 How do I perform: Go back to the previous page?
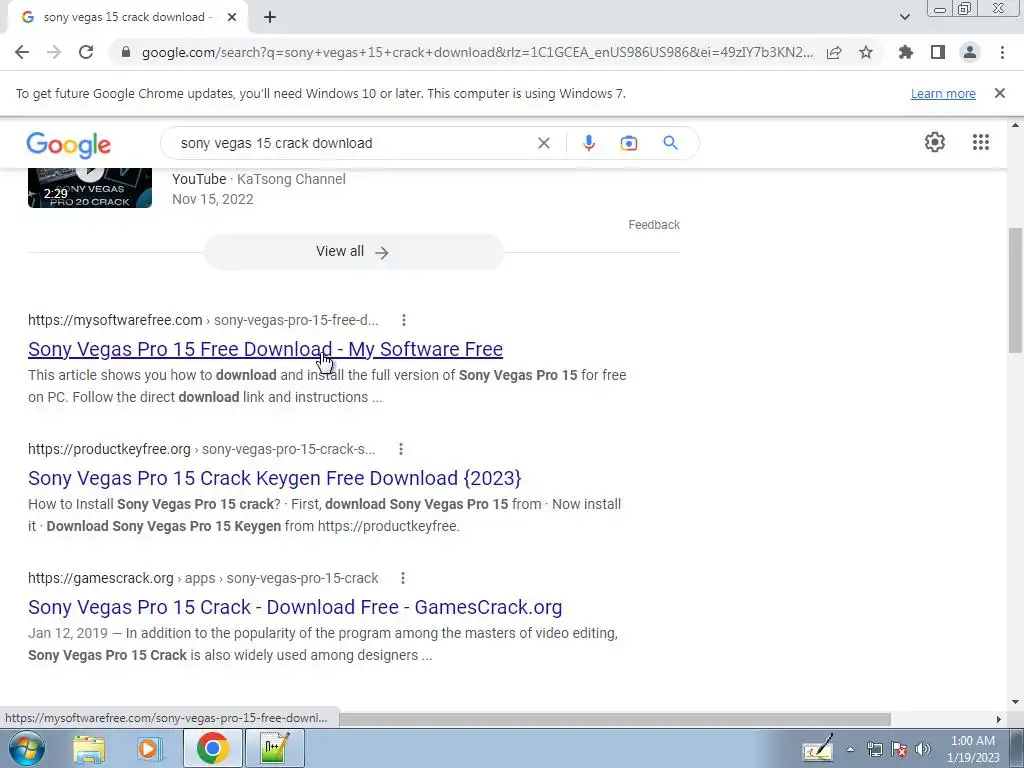point(22,52)
